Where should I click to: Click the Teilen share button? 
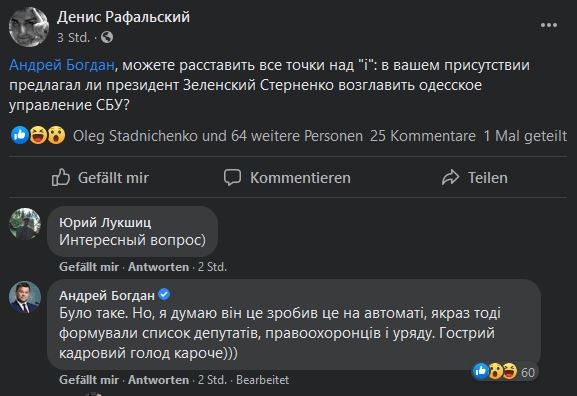[x=475, y=178]
